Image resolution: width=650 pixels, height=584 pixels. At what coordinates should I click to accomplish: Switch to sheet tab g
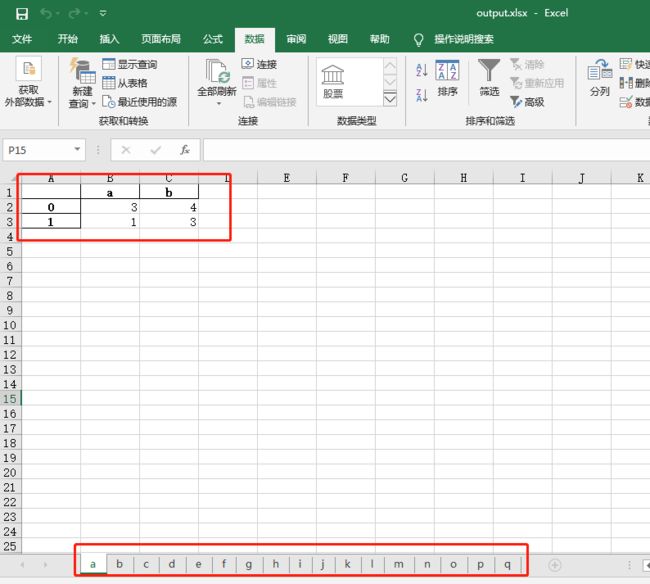pyautogui.click(x=249, y=564)
